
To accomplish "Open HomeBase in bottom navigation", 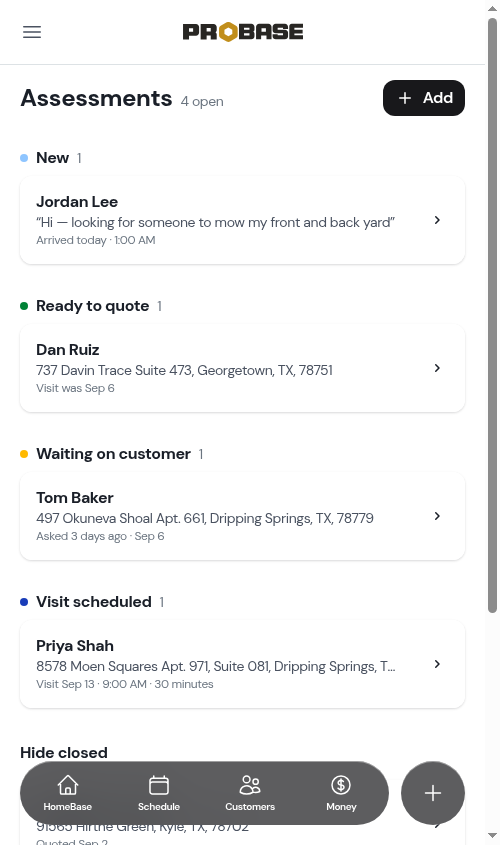I will click(x=67, y=793).
